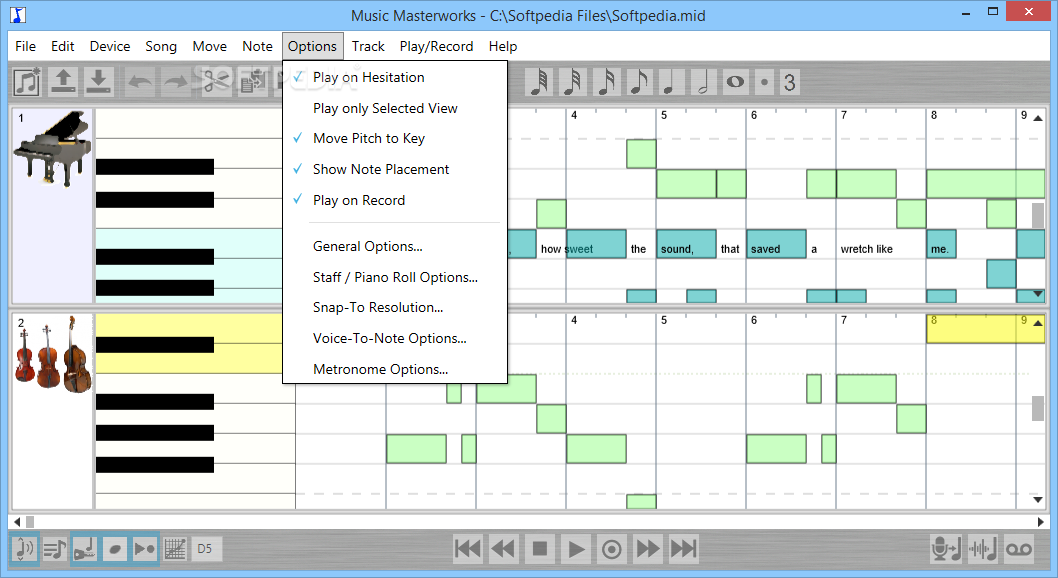1058x578 pixels.
Task: Open General Options dialog
Action: pyautogui.click(x=395, y=246)
